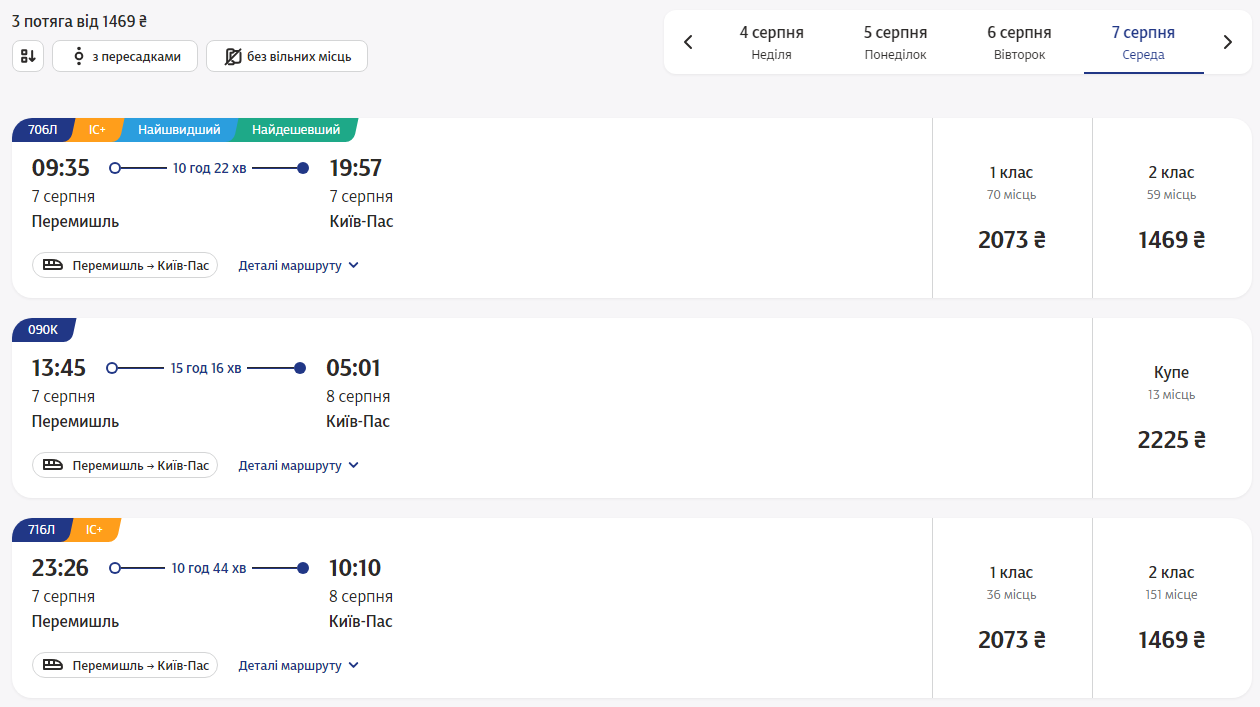Switch to the 6 серпня Вівторок tab
The width and height of the screenshot is (1260, 707).
point(1019,42)
